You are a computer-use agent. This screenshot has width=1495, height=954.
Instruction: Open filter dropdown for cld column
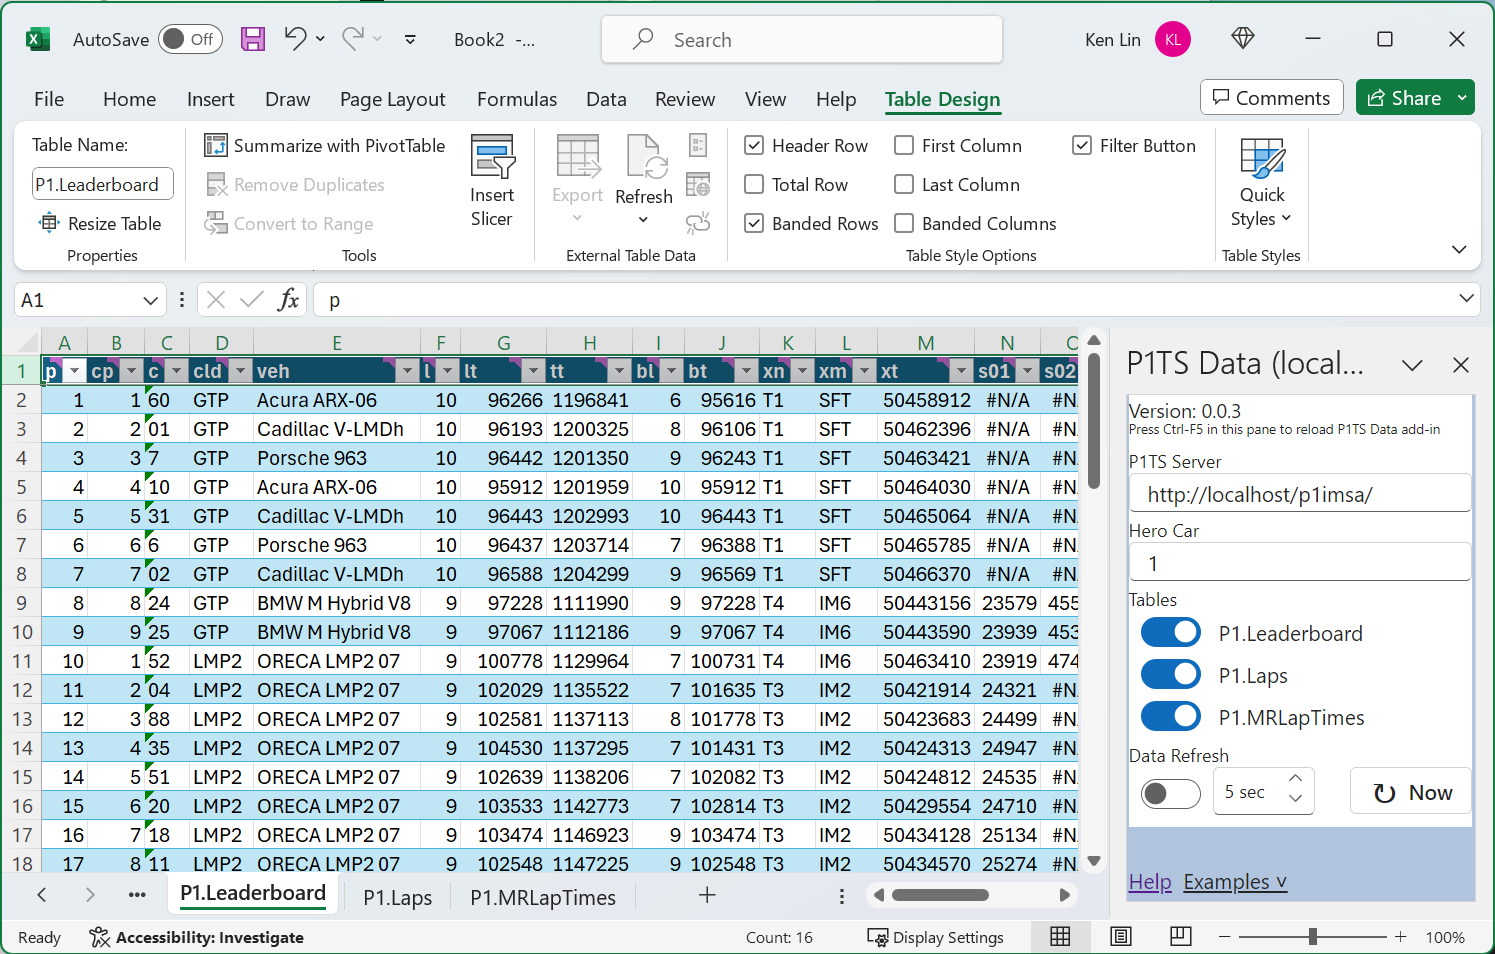click(240, 371)
